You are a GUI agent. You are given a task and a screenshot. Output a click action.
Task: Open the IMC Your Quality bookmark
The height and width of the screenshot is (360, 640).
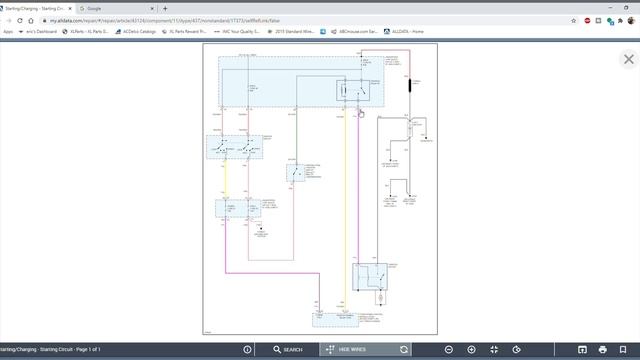tap(237, 31)
